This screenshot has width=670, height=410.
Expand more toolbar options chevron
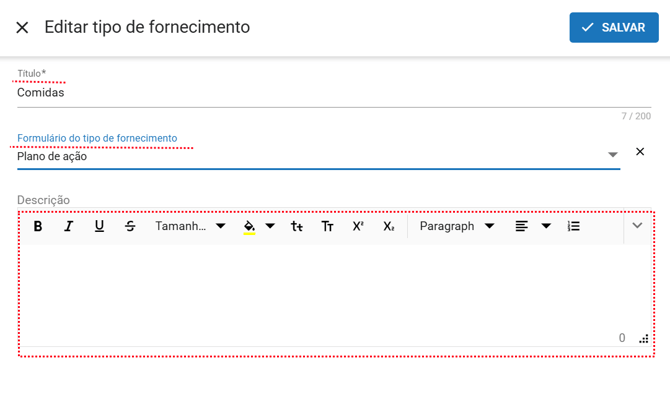[x=637, y=226]
